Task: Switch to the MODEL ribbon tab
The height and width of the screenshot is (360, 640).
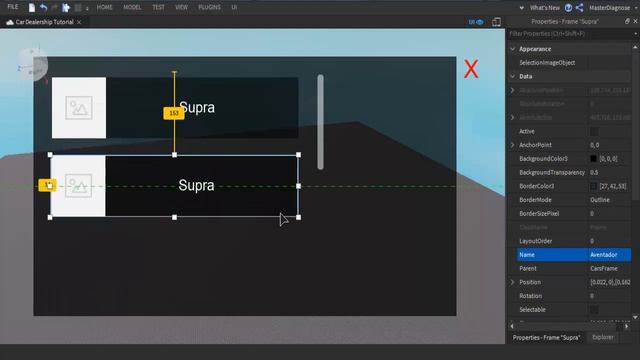Action: pos(132,7)
